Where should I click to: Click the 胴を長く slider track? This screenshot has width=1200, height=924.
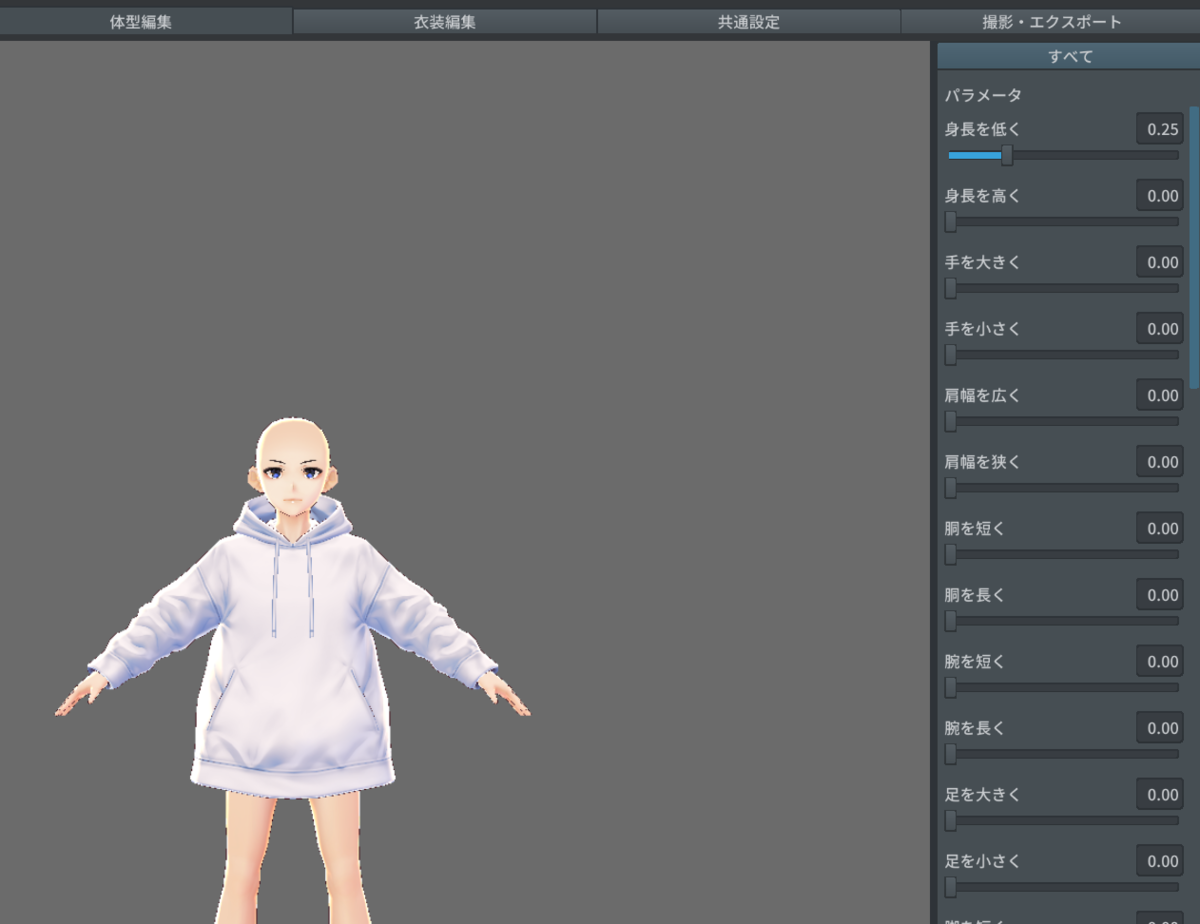pyautogui.click(x=1063, y=621)
